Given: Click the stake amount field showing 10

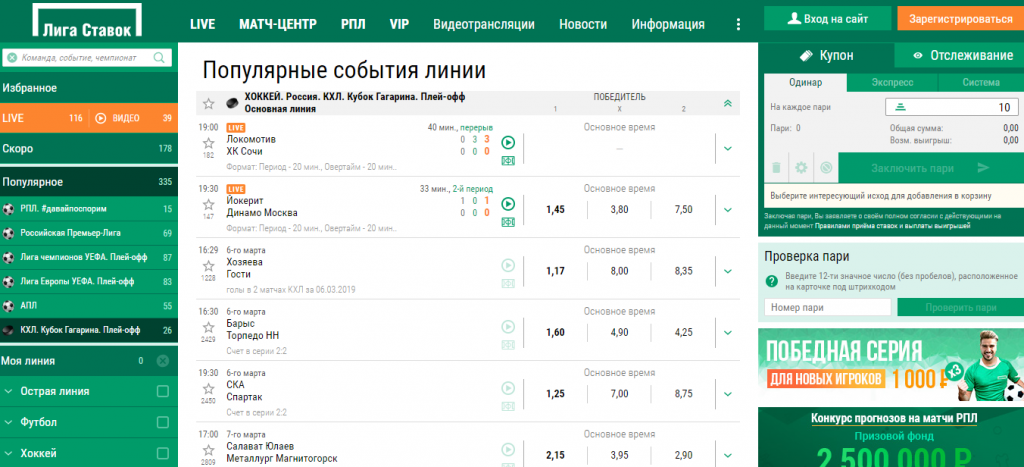Looking at the screenshot, I should [952, 108].
